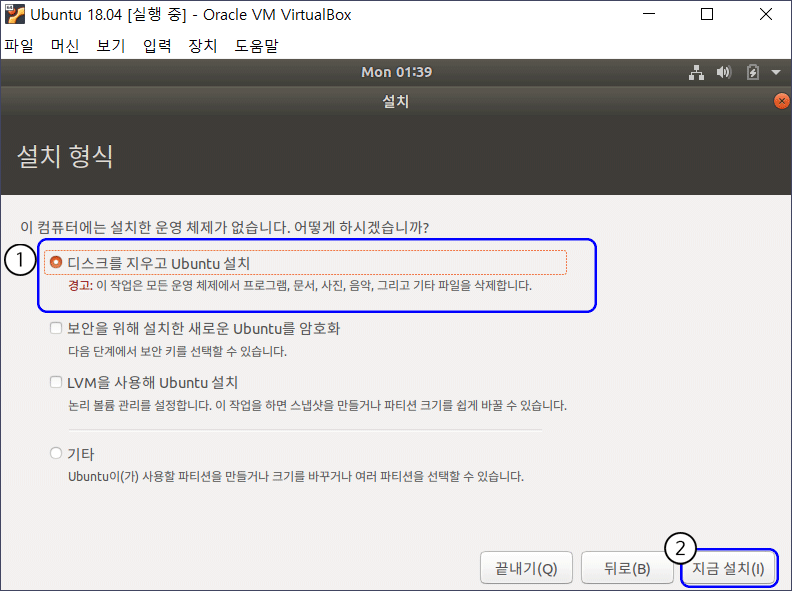Click the text '다음 단계에서 보안 키를 선택할 수 있습니다.'

(x=177, y=351)
